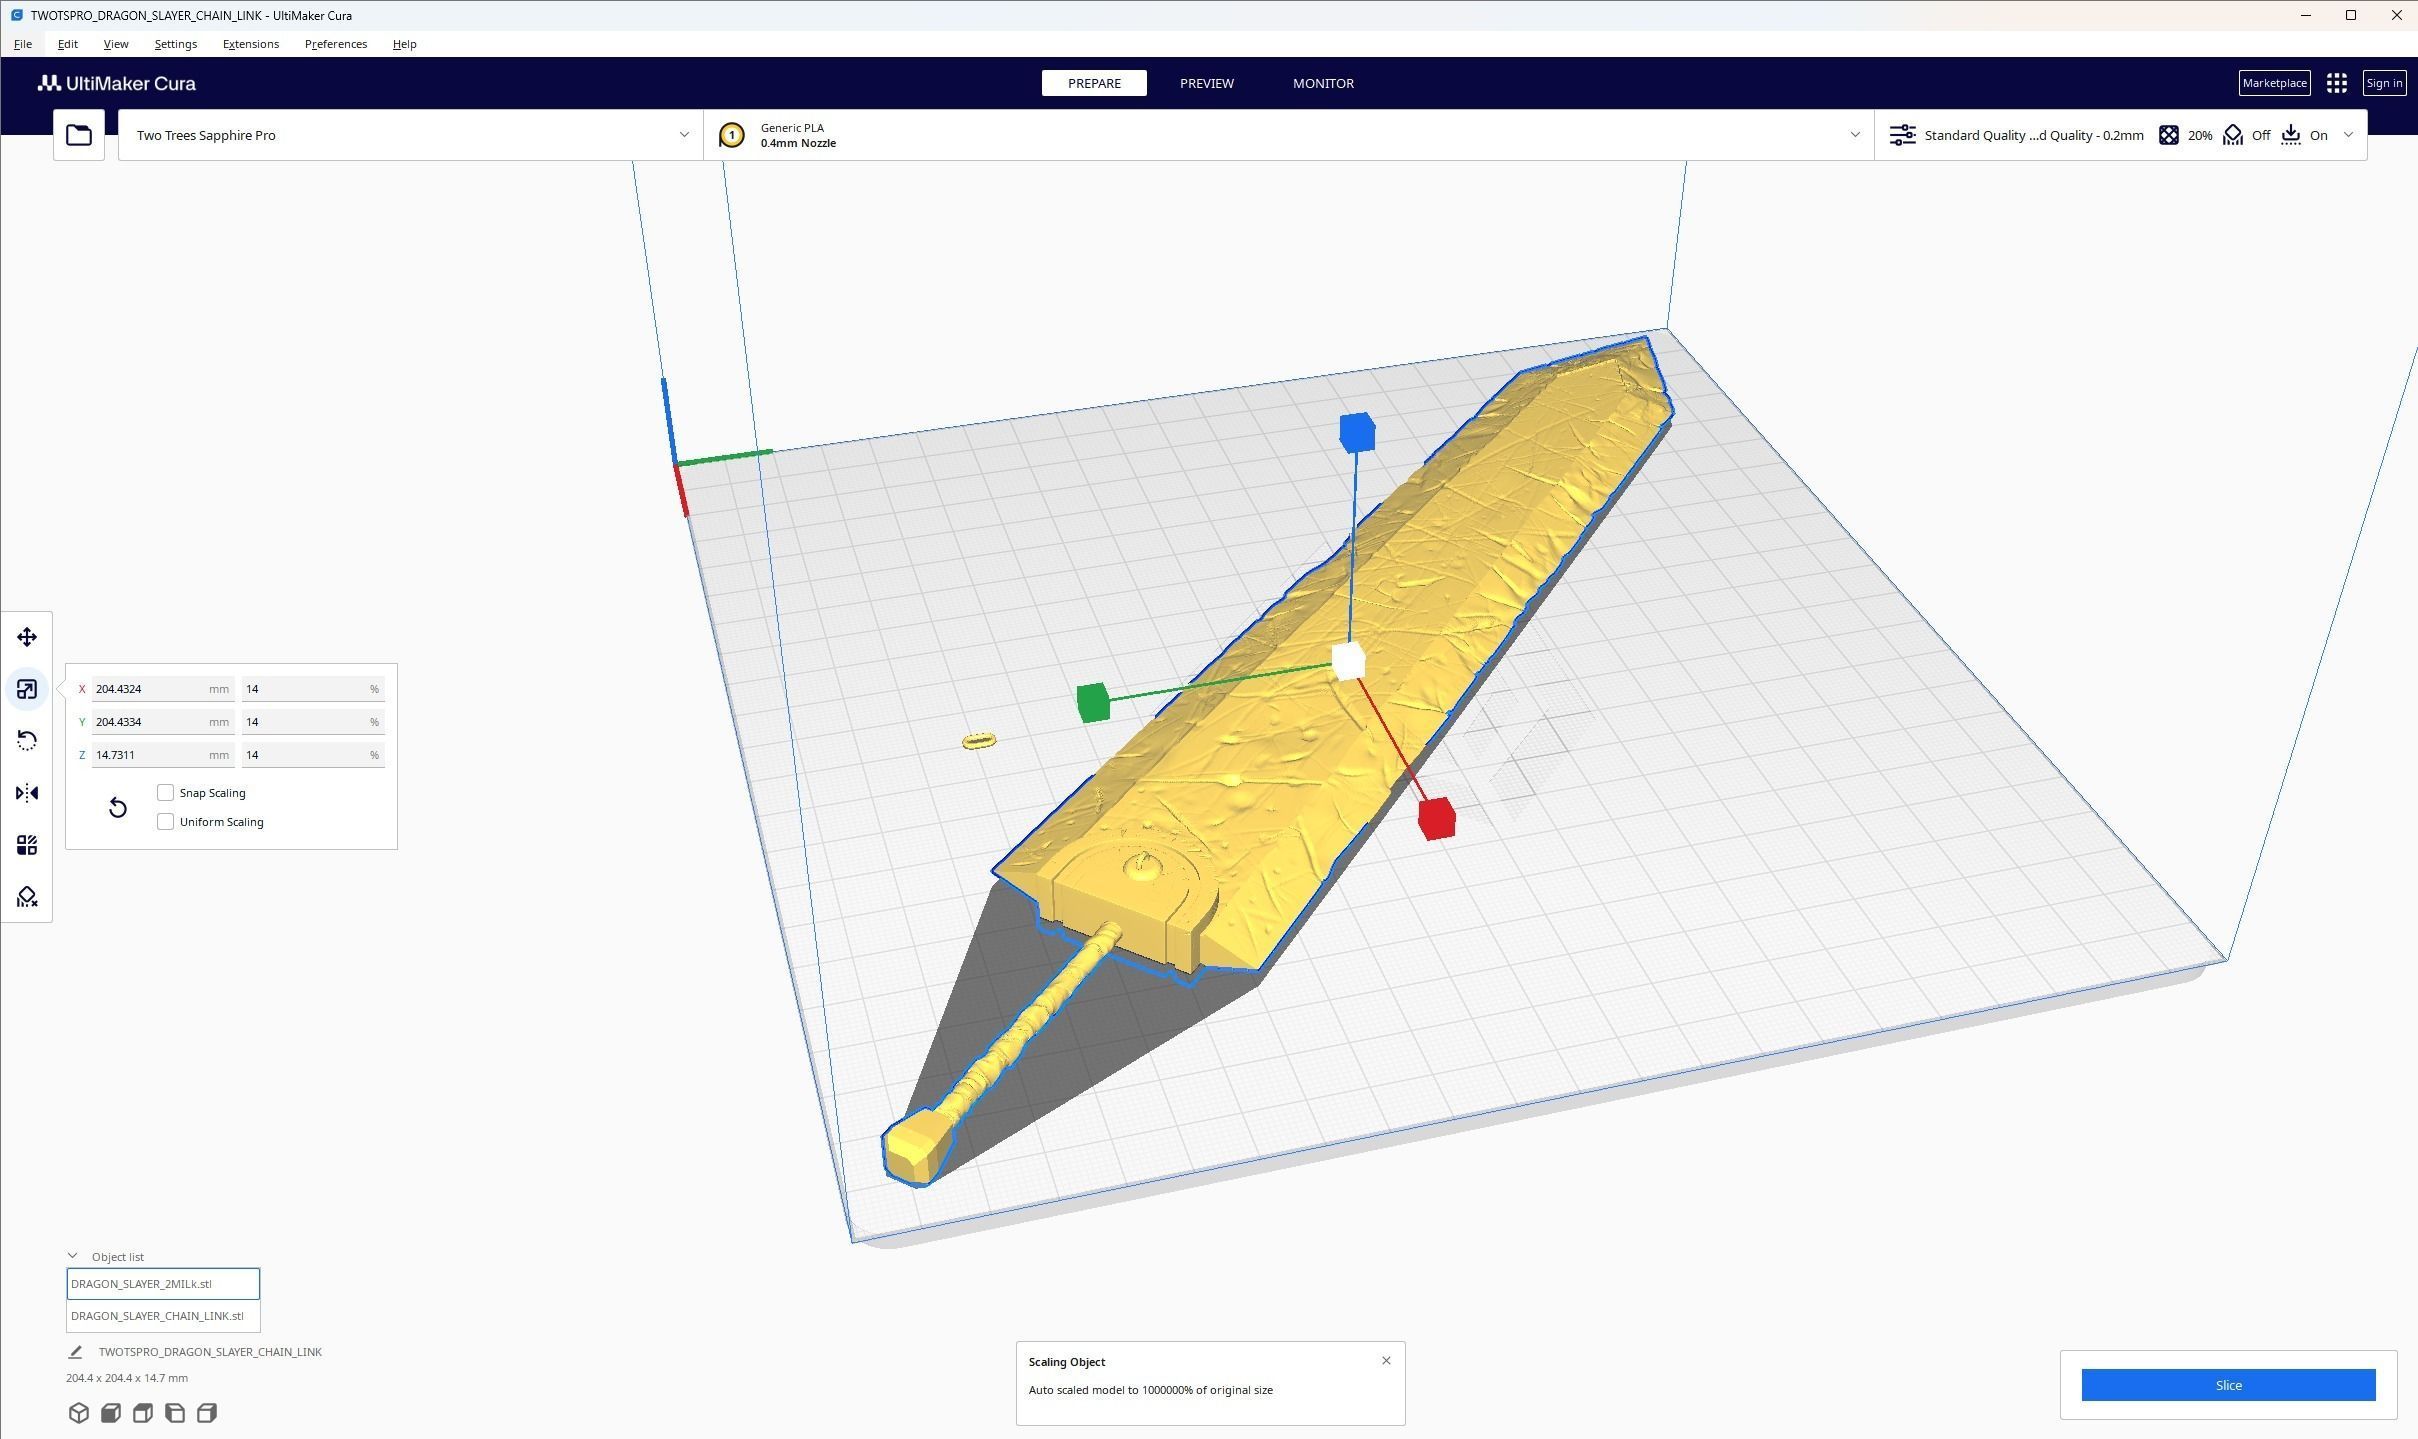The width and height of the screenshot is (2418, 1439).
Task: Switch to left view icon
Action: 175,1412
